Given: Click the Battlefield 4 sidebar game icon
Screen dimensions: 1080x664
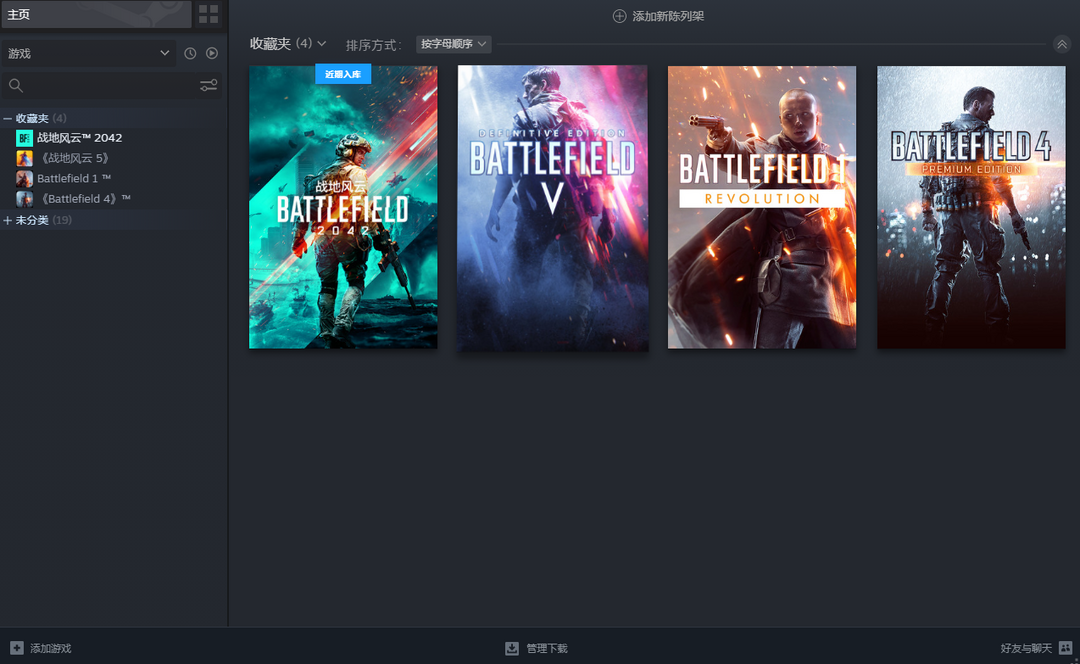Looking at the screenshot, I should [x=24, y=199].
